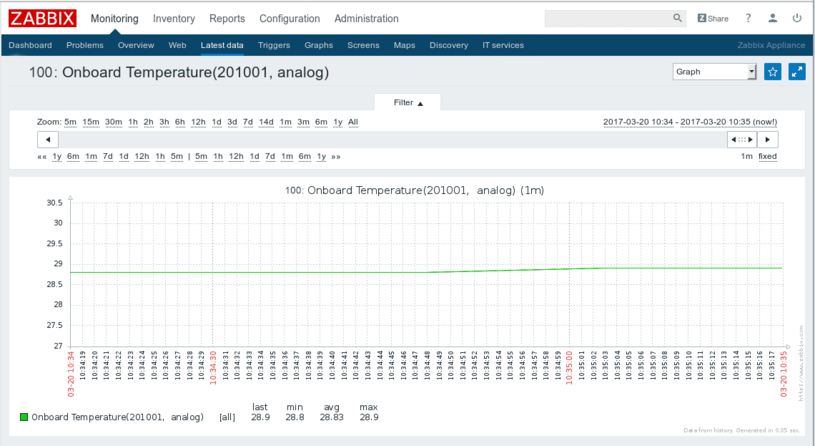Click the 10:34:30 time axis marker
815x446 pixels.
point(213,368)
